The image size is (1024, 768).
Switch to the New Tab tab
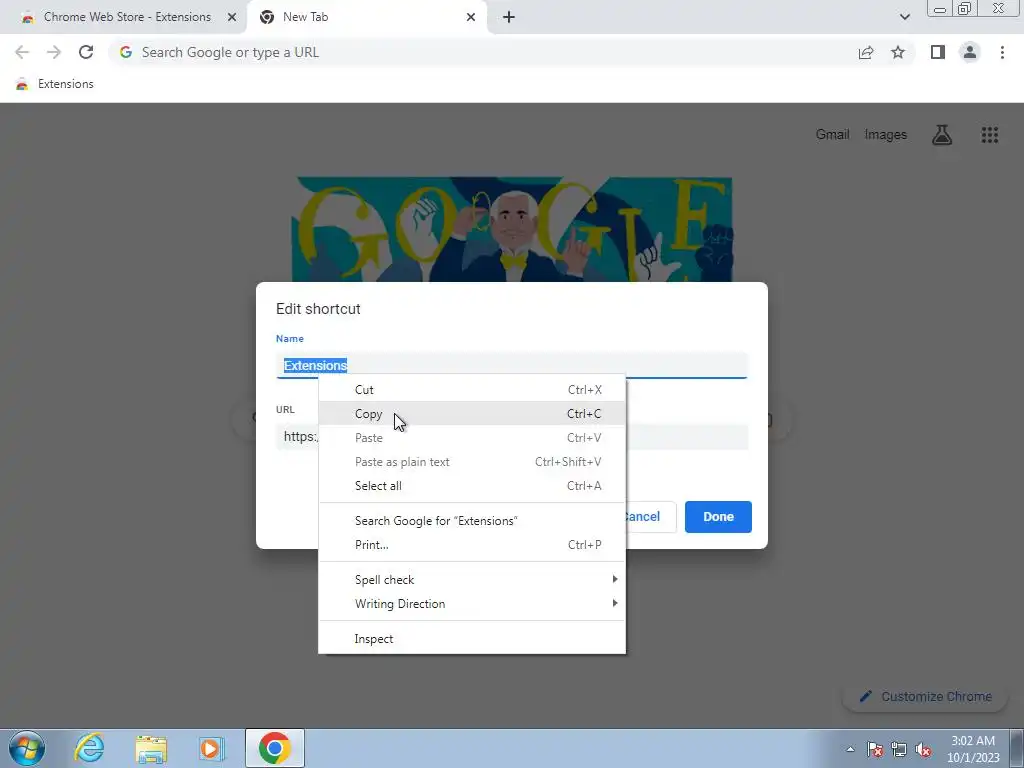tap(366, 17)
